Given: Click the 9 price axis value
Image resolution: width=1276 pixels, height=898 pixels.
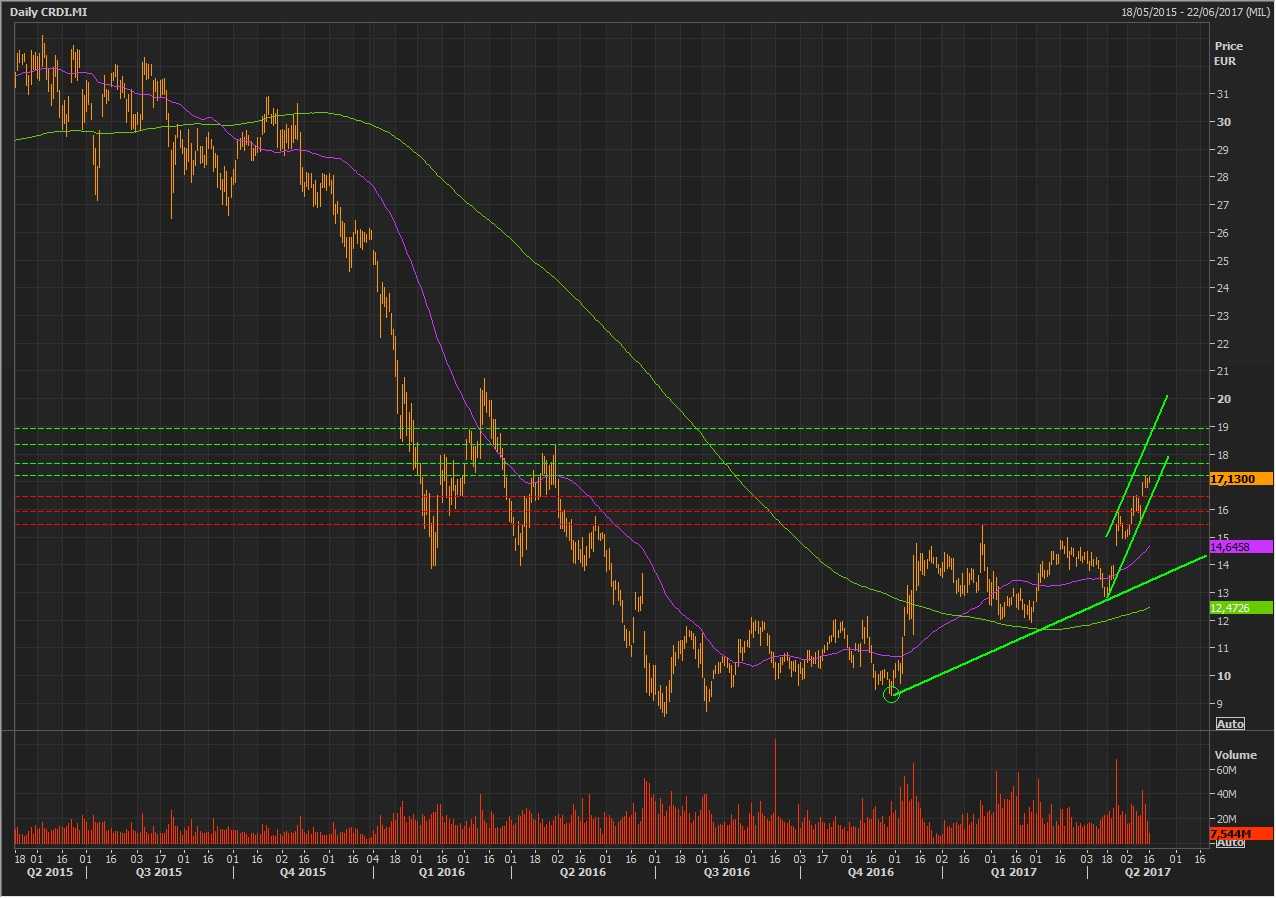Looking at the screenshot, I should click(x=1220, y=704).
